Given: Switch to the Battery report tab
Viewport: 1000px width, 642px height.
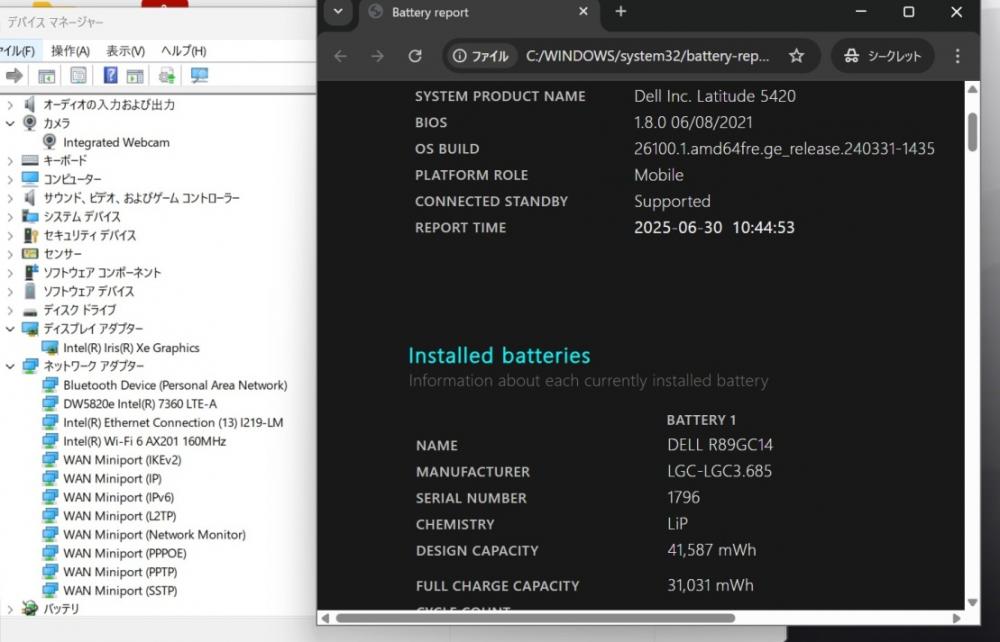Looking at the screenshot, I should [478, 12].
